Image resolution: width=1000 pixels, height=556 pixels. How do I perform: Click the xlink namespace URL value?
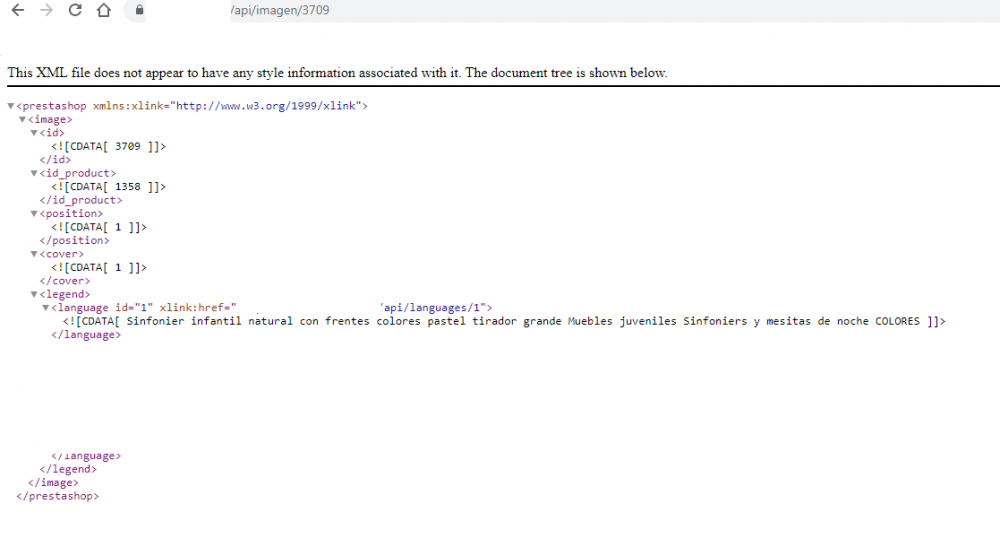[265, 106]
